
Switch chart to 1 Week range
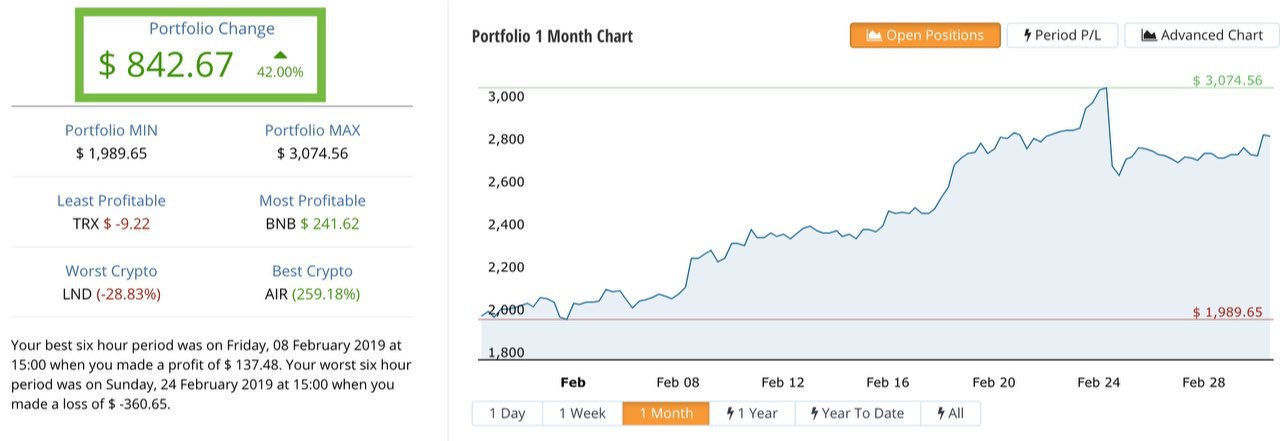coord(582,413)
